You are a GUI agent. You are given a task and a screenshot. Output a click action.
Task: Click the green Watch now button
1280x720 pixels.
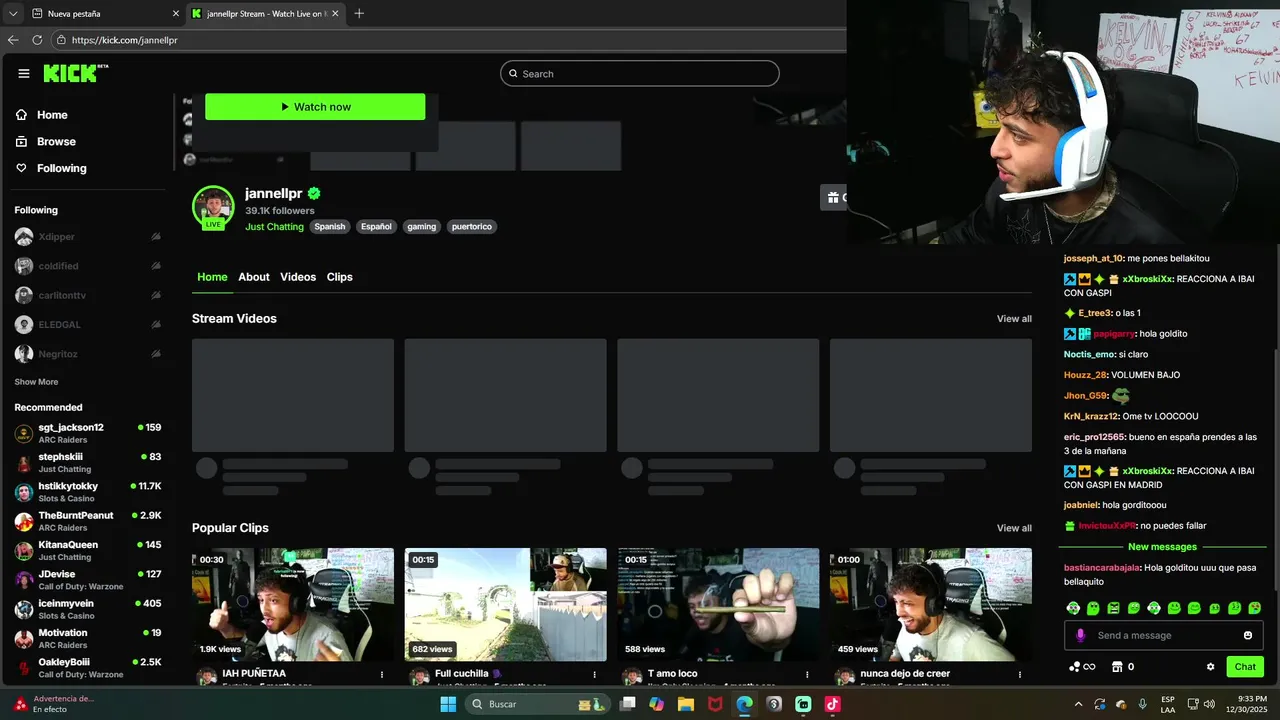(315, 107)
